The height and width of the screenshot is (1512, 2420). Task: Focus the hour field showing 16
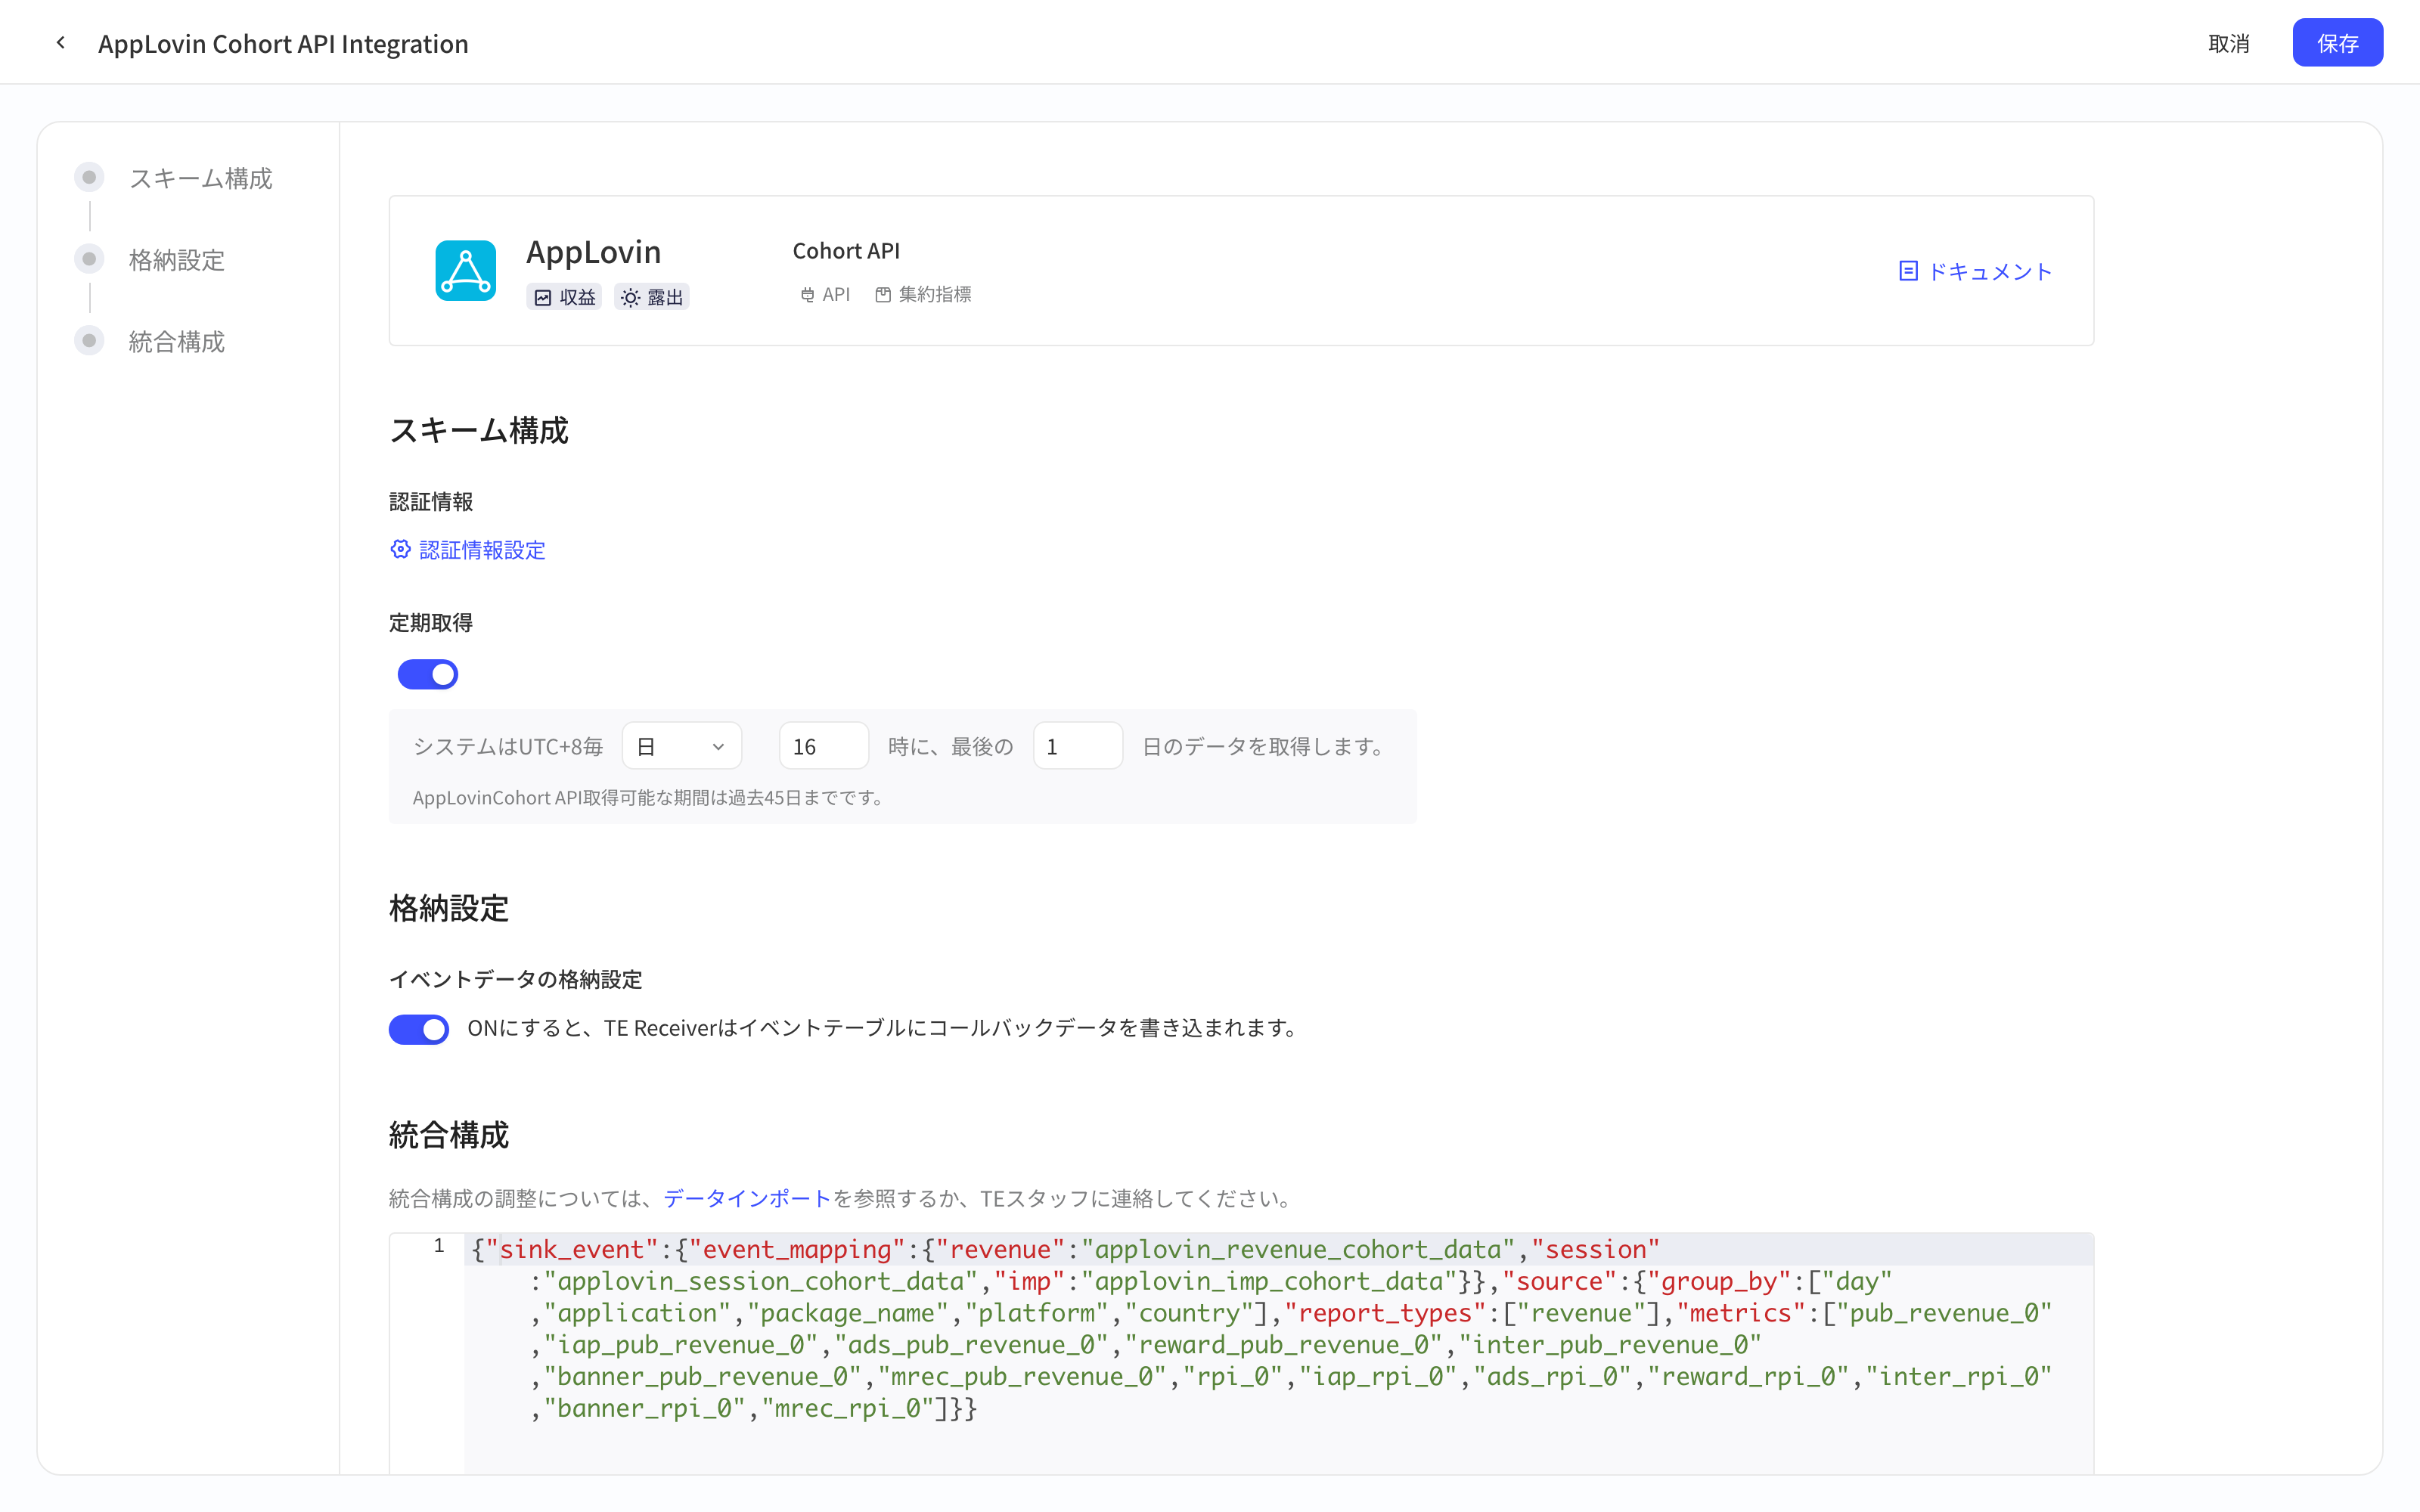[x=823, y=746]
